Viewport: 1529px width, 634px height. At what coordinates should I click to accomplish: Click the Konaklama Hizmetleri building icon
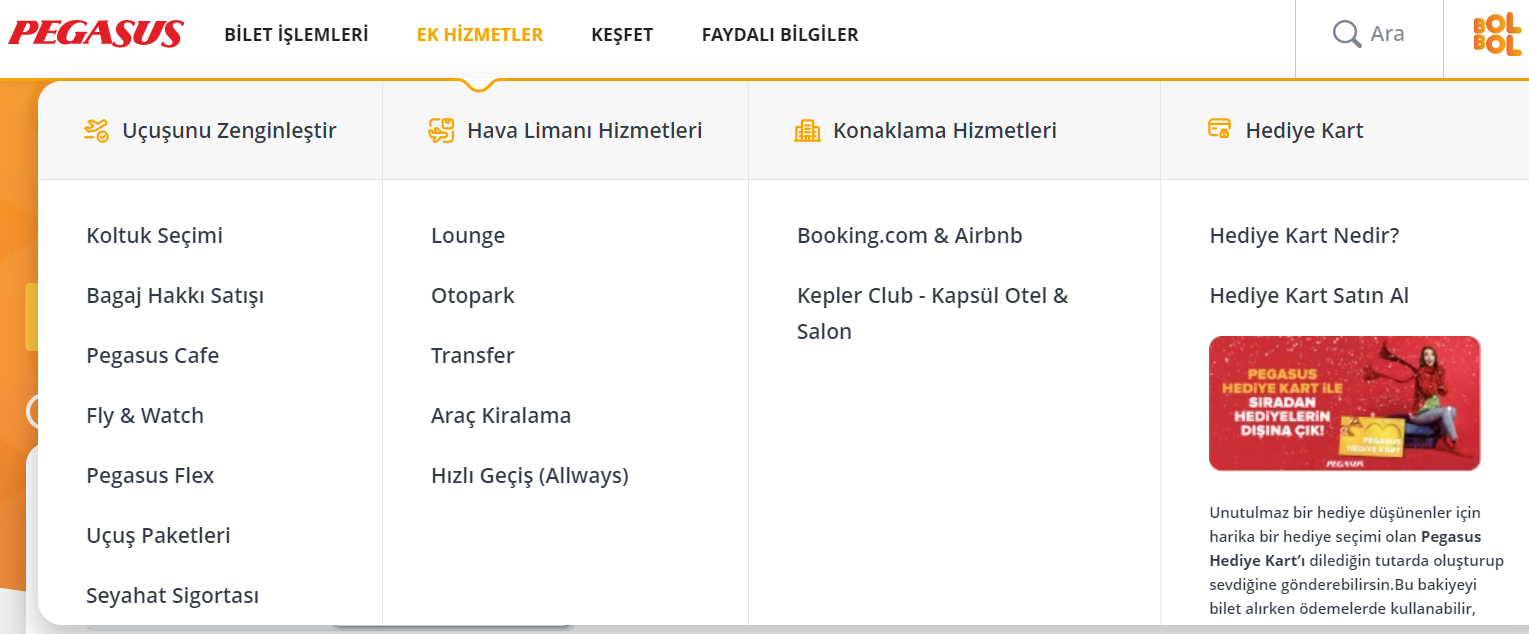point(807,130)
